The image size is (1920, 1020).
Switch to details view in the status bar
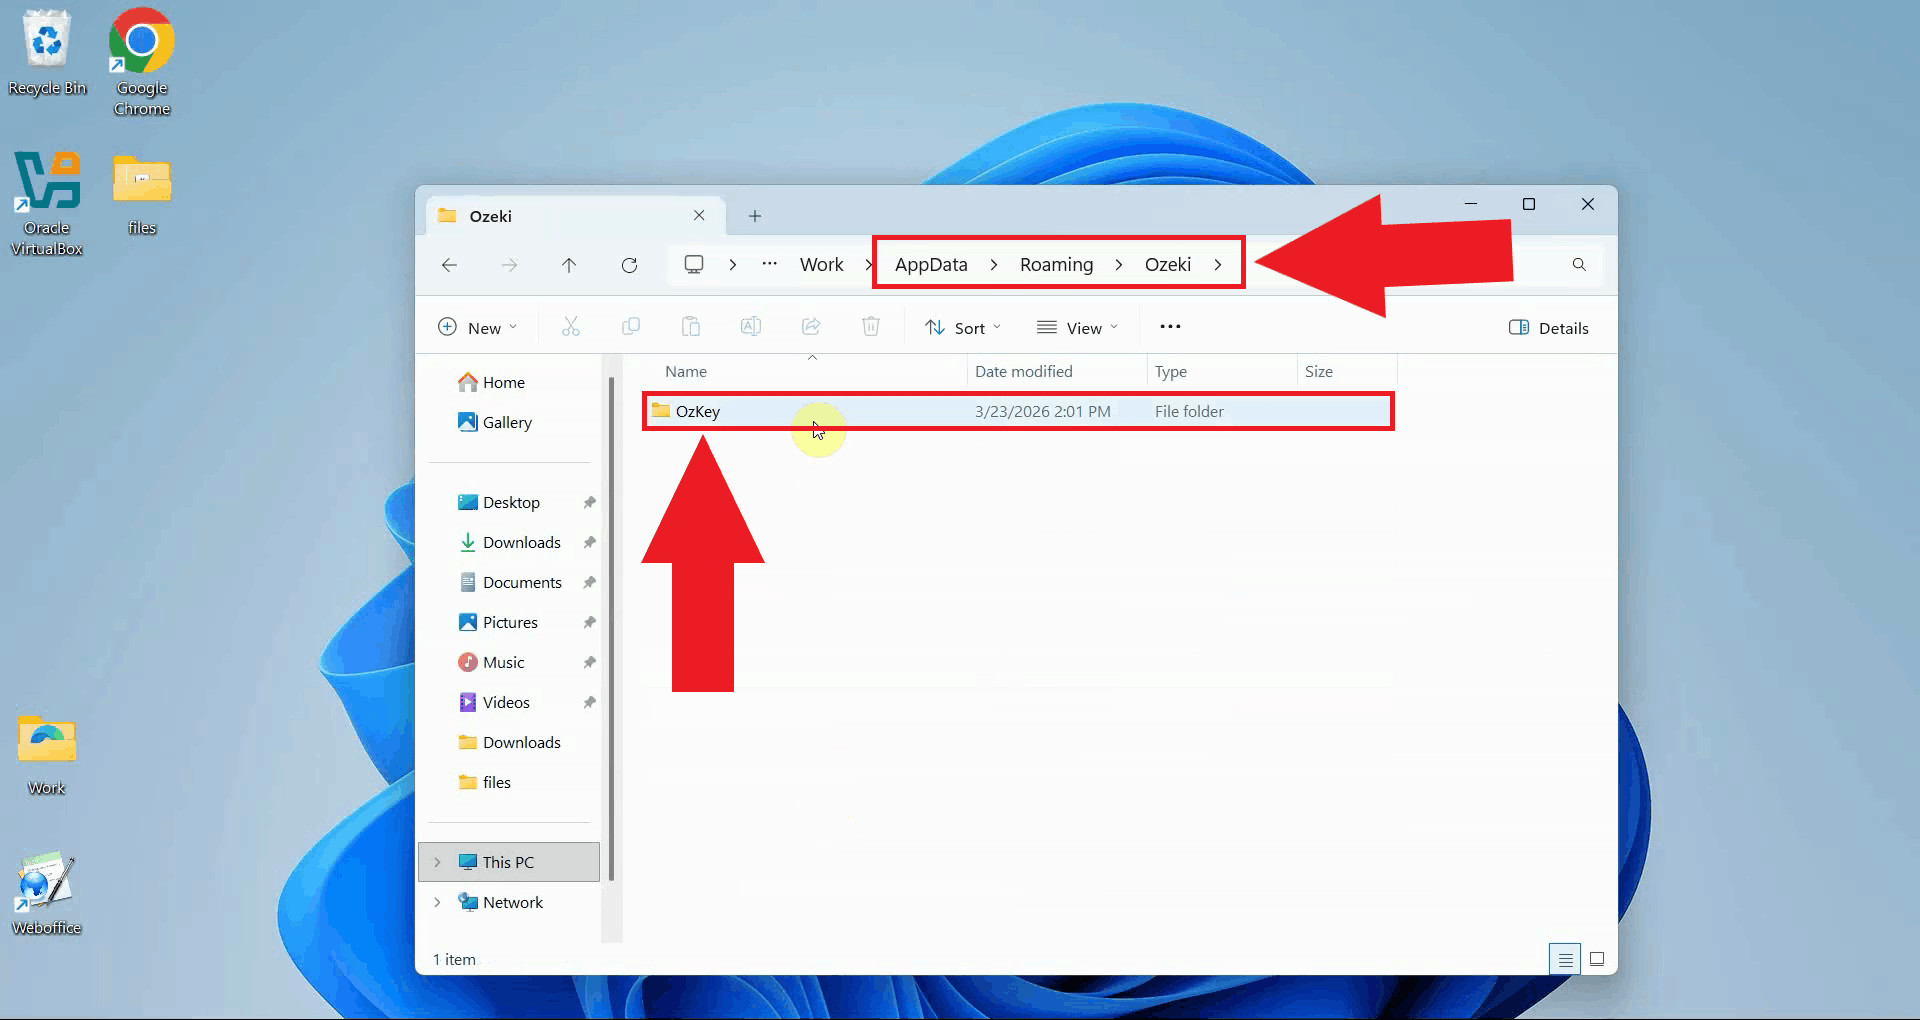[1564, 958]
